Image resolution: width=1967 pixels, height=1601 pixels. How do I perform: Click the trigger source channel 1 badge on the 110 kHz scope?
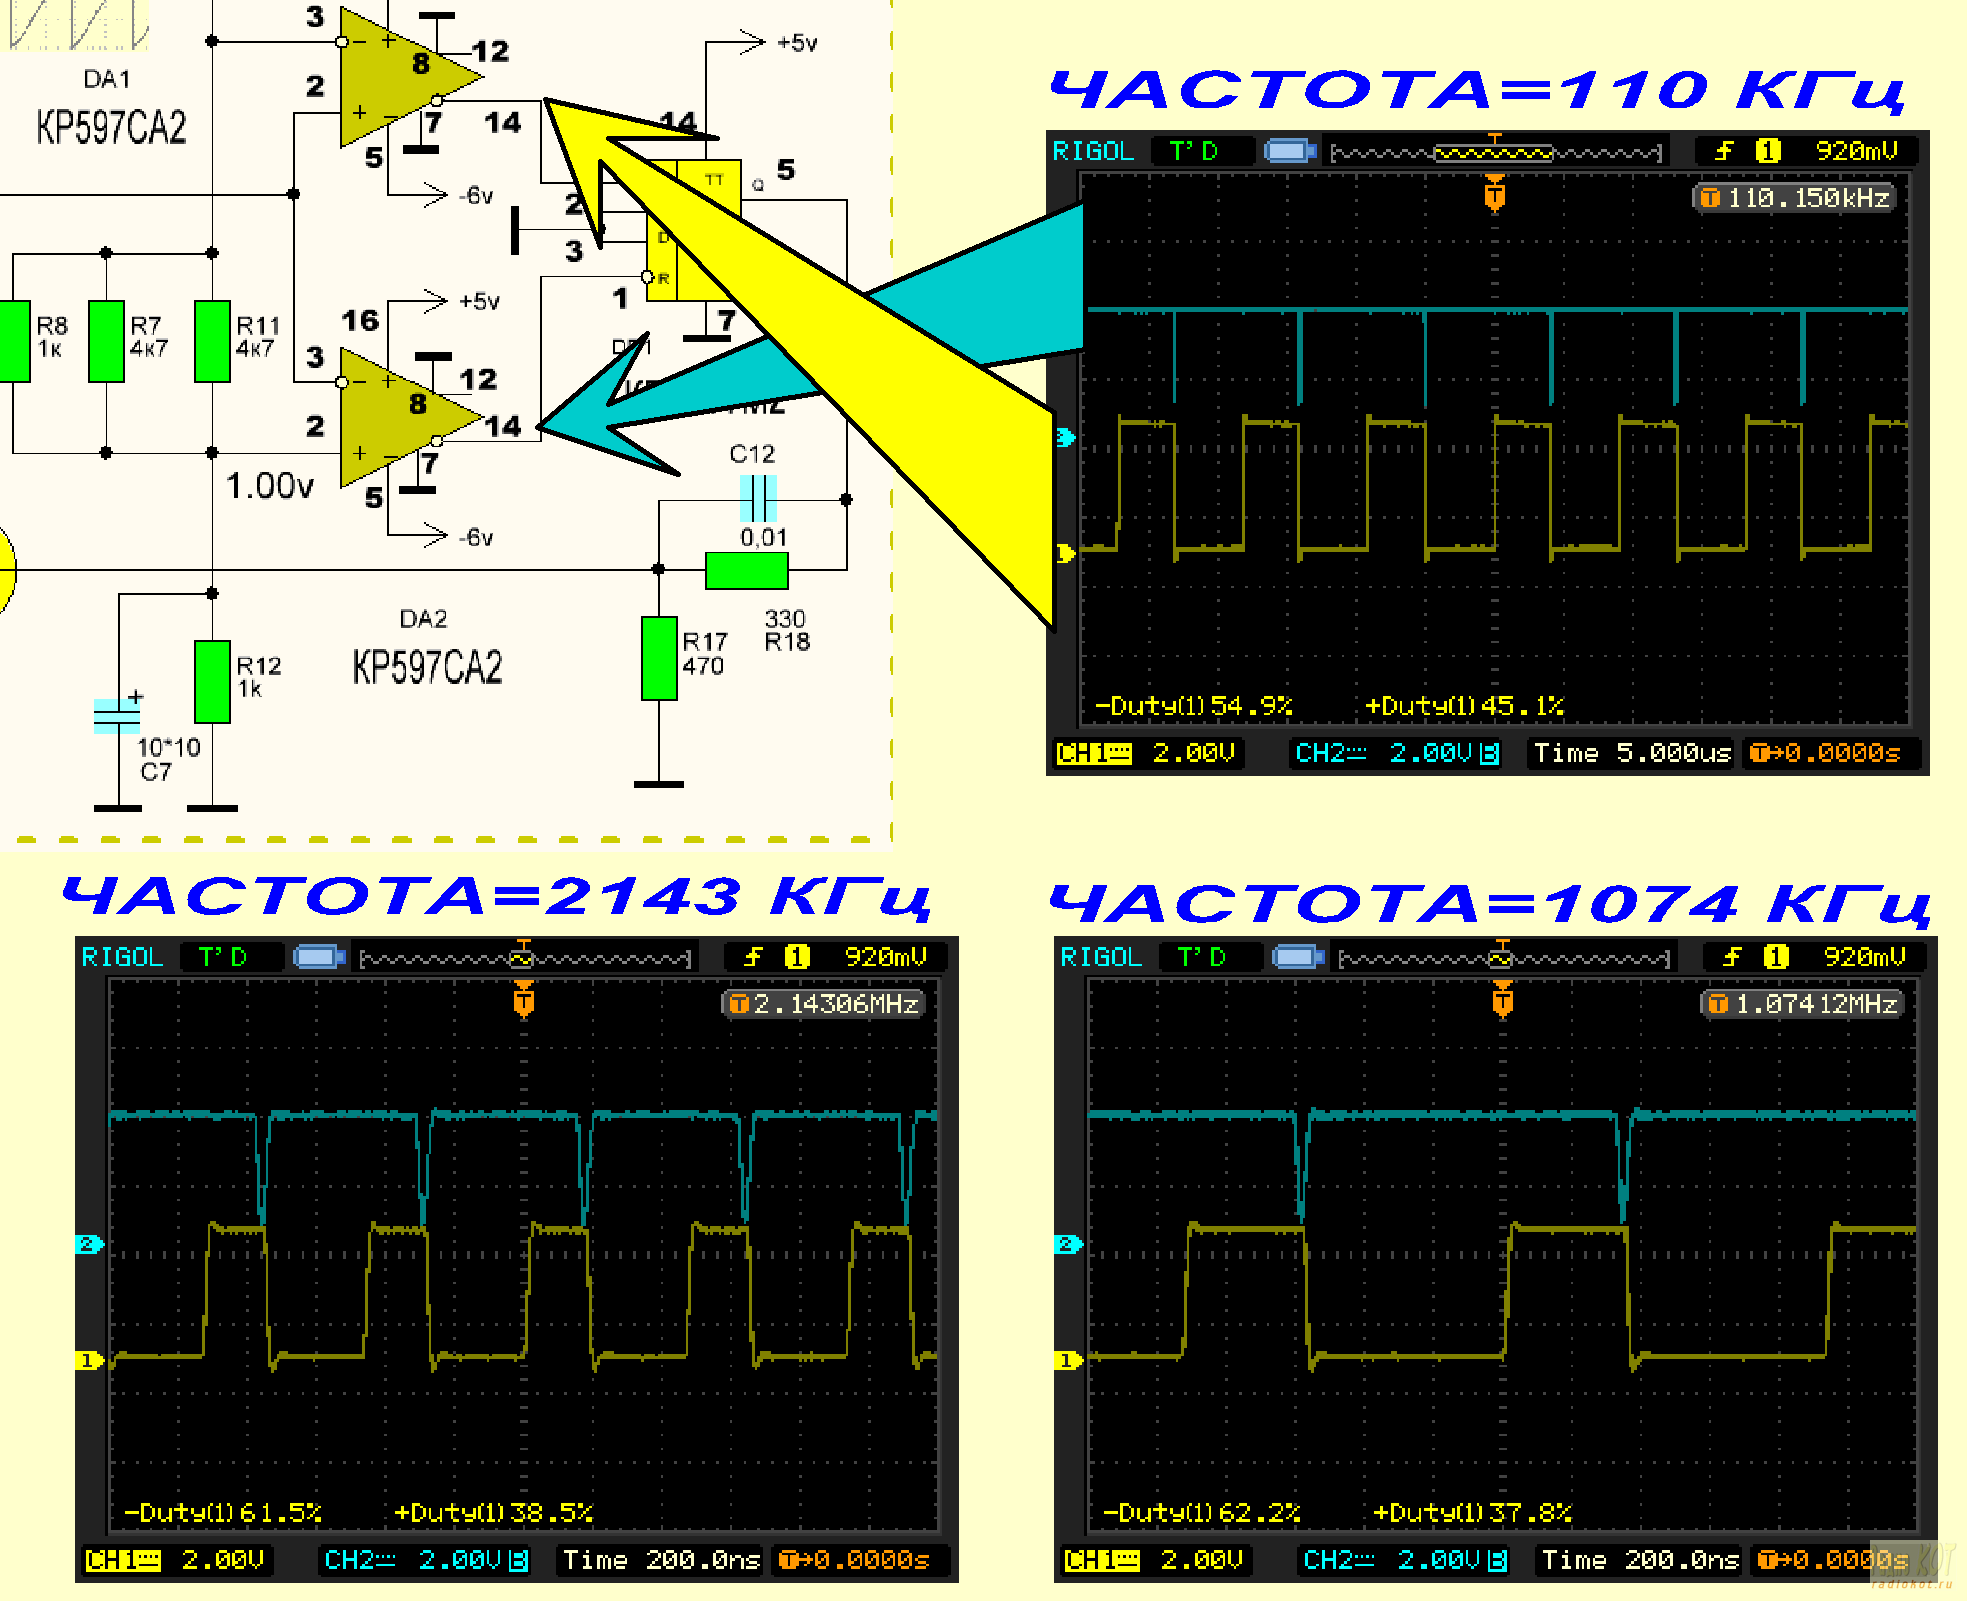pyautogui.click(x=1768, y=151)
